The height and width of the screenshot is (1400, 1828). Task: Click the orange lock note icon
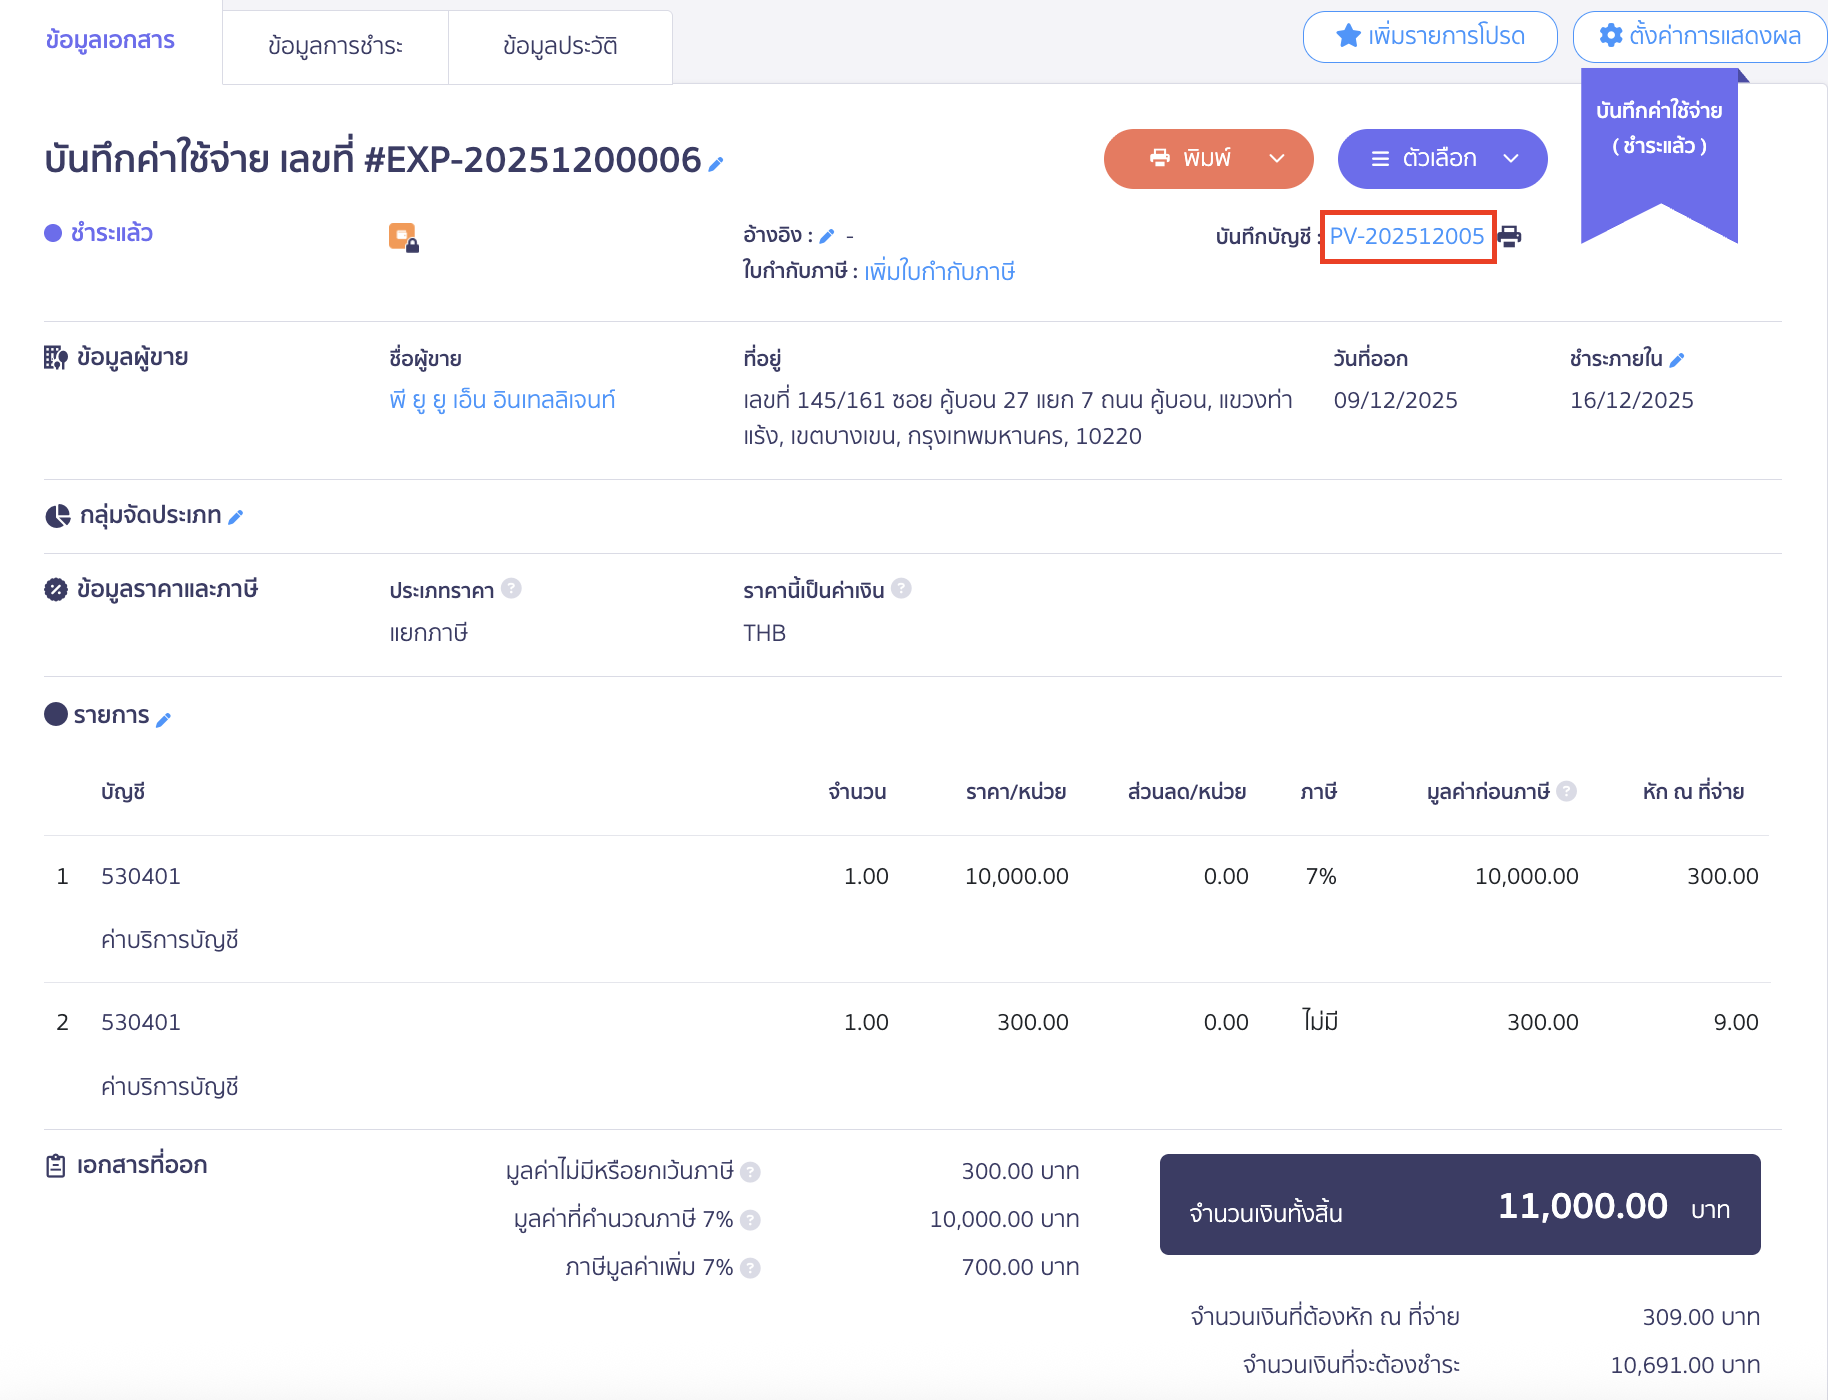403,238
